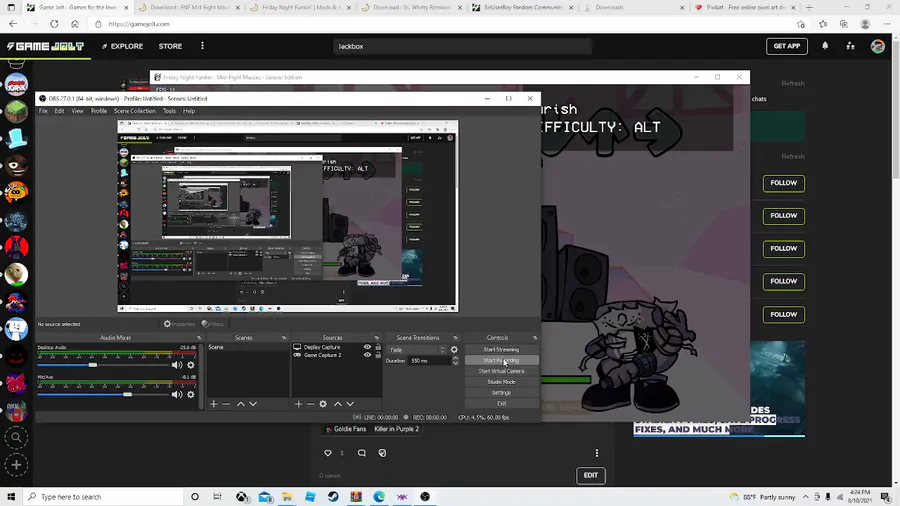Viewport: 900px width, 506px height.
Task: Open OBS Profile menu
Action: (99, 111)
